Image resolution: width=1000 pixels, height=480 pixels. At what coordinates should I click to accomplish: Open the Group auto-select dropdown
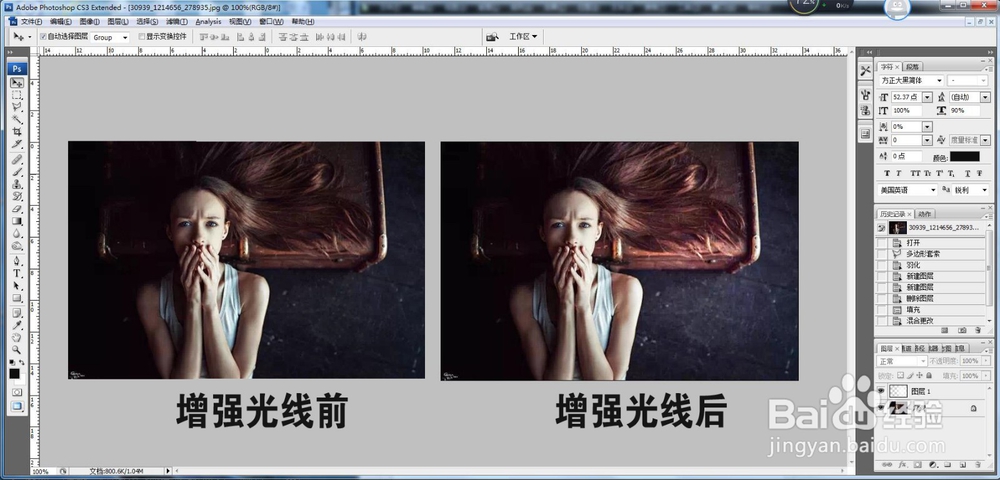(110, 38)
